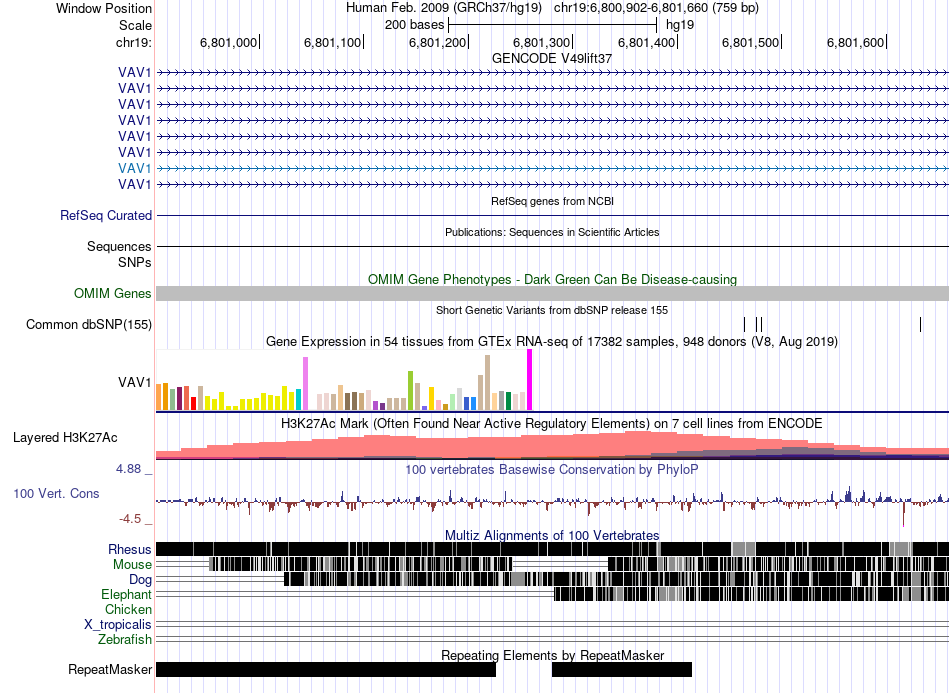Select the Chicken alignment row label
Screen dimensions: 950x693
click(128, 609)
